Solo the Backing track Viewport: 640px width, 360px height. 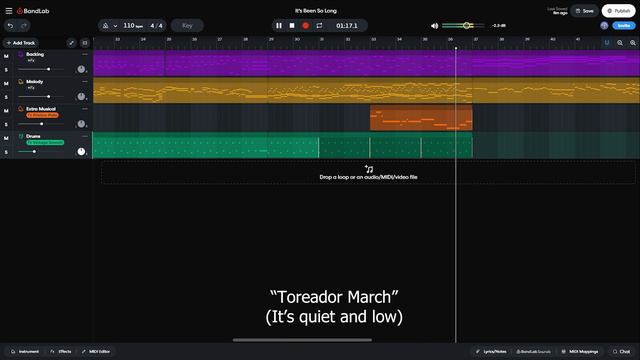pyautogui.click(x=6, y=70)
